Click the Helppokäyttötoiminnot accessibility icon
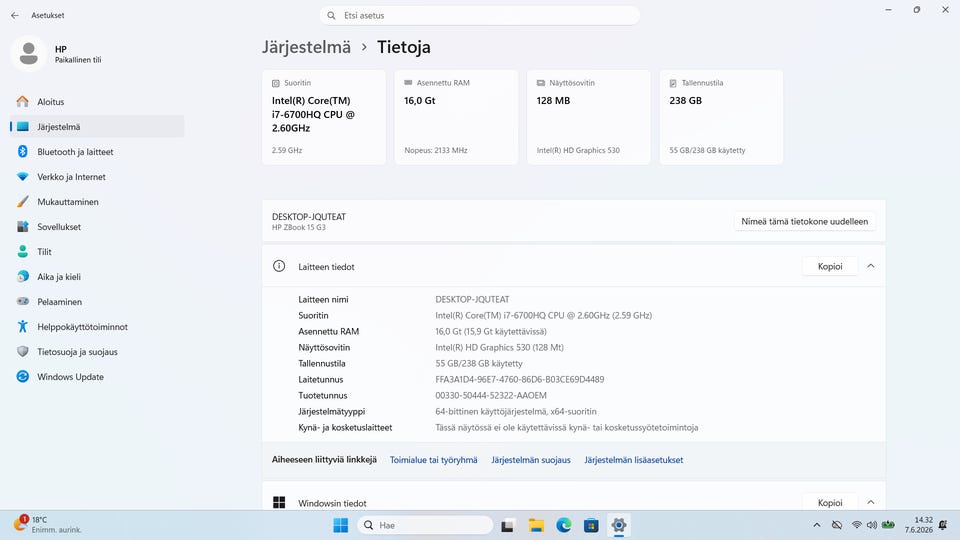Screen dimensions: 960x540 point(23,326)
